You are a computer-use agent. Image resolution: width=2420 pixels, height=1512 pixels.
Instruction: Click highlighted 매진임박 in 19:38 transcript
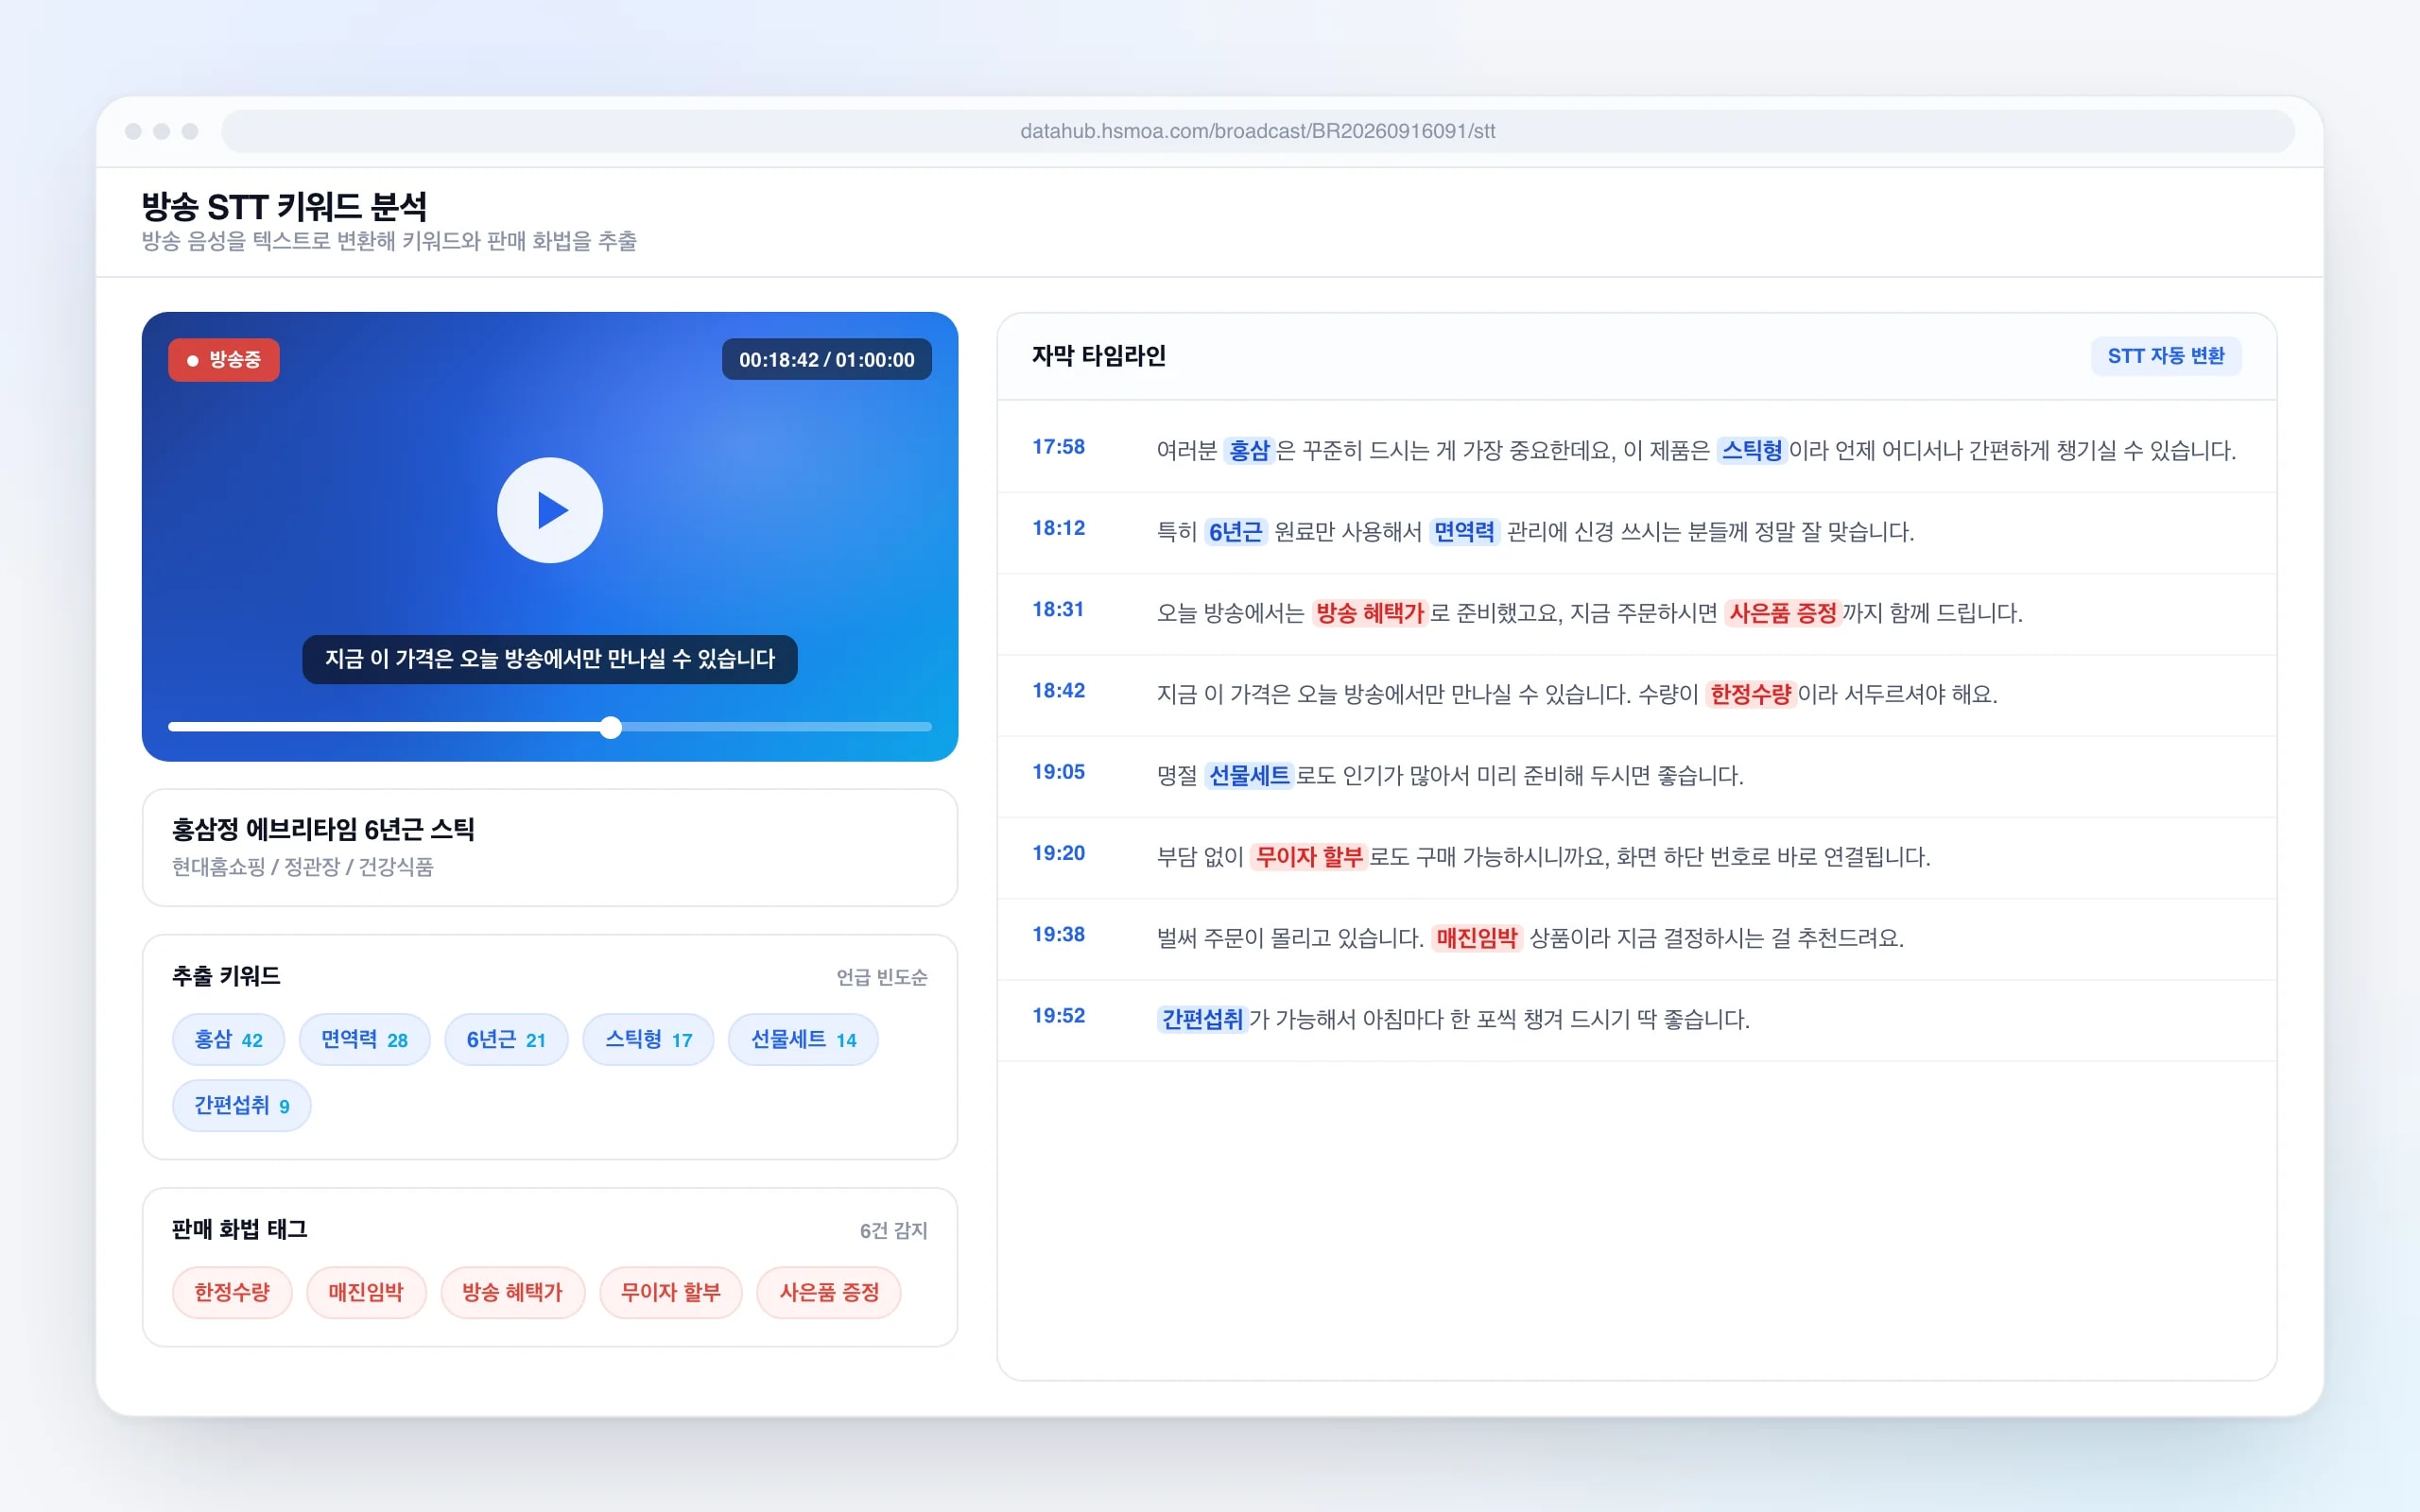click(1477, 938)
